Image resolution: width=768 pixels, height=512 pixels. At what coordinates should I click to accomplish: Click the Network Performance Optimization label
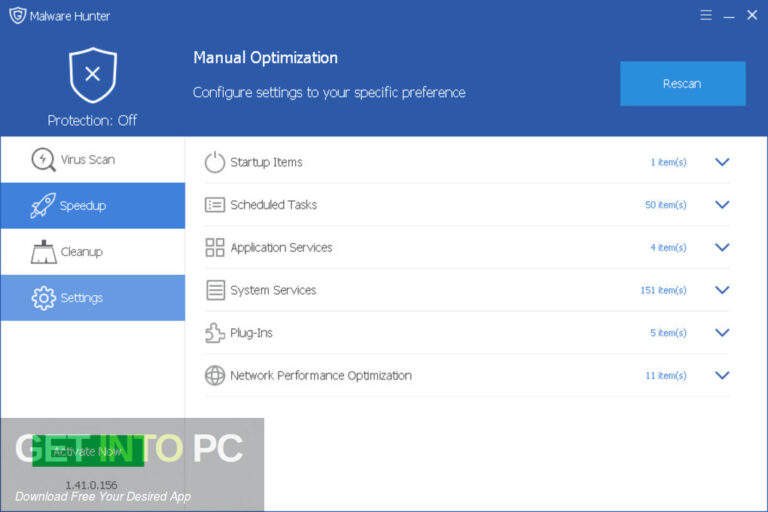coord(321,375)
